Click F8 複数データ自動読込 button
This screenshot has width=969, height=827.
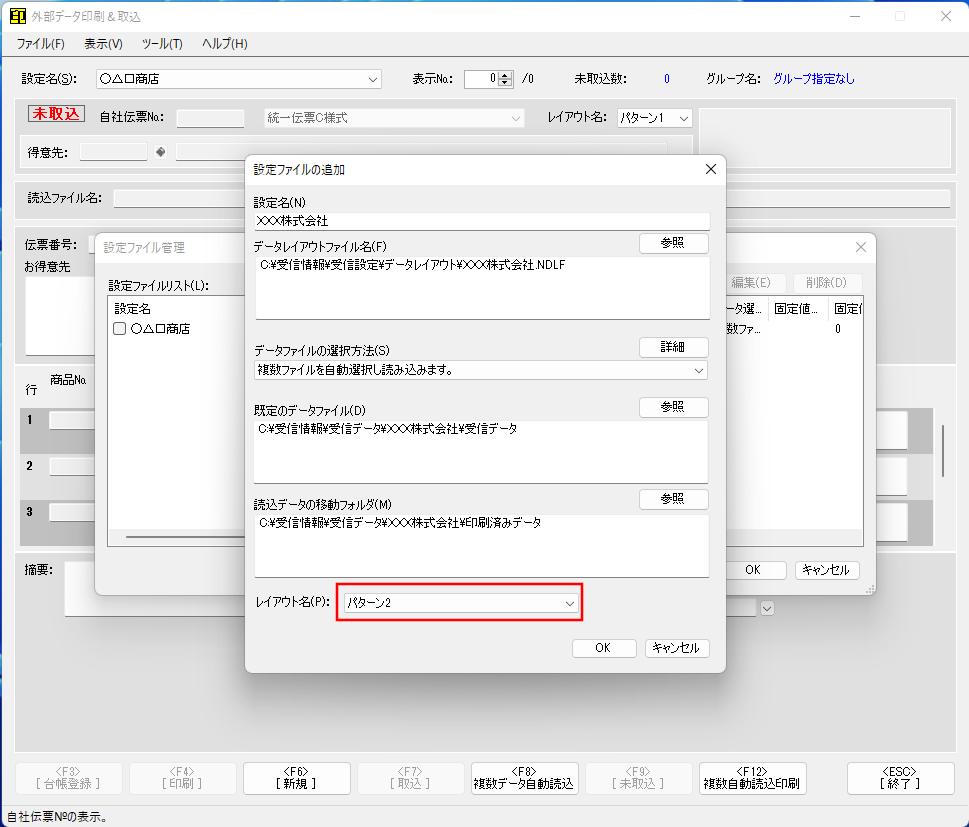click(524, 778)
